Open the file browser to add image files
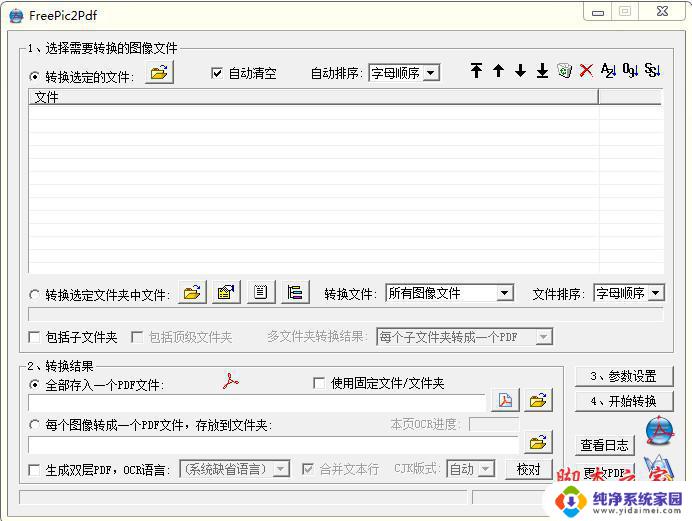This screenshot has height=521, width=692. (159, 72)
